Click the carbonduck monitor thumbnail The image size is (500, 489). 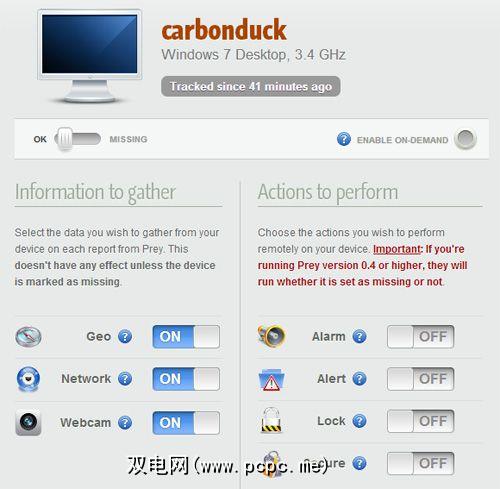(x=89, y=56)
